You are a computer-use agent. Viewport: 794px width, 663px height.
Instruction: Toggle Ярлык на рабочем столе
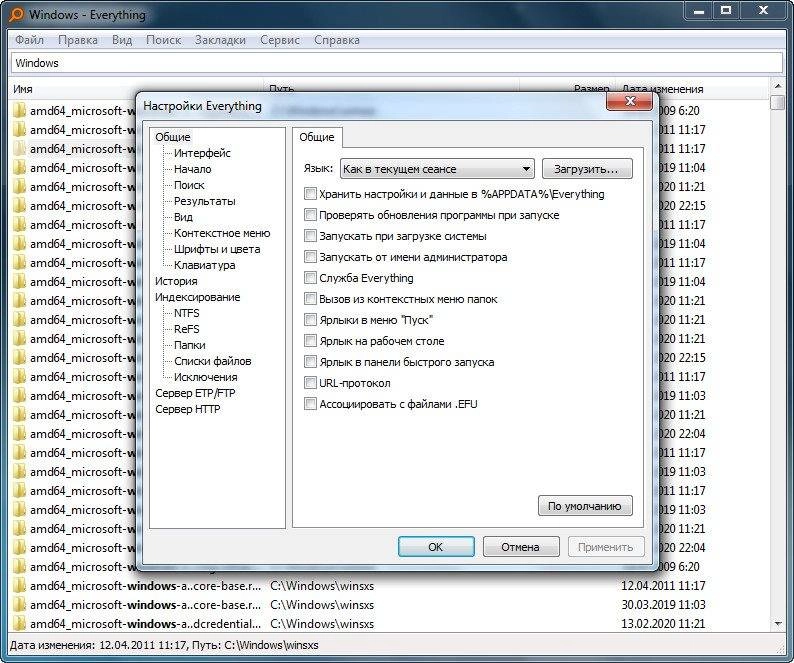point(310,341)
